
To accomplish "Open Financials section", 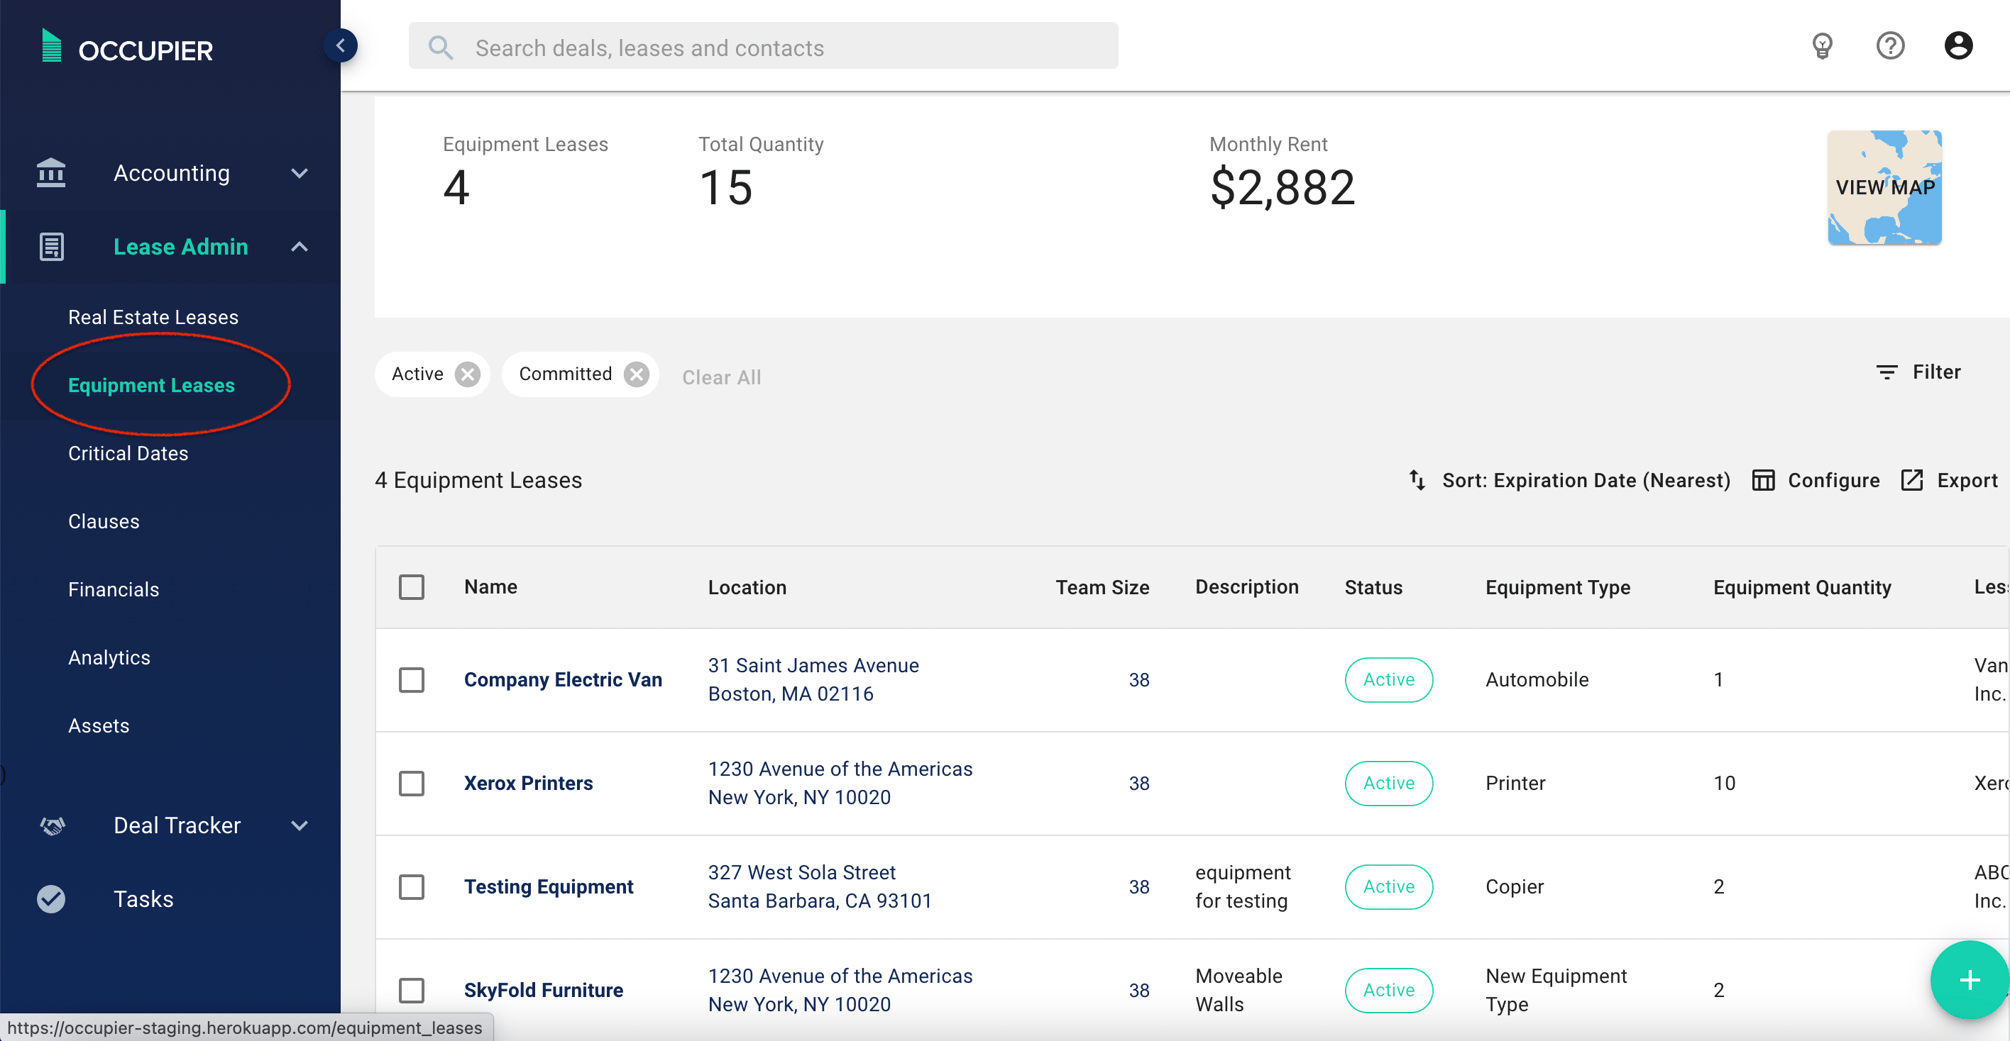I will coord(113,589).
